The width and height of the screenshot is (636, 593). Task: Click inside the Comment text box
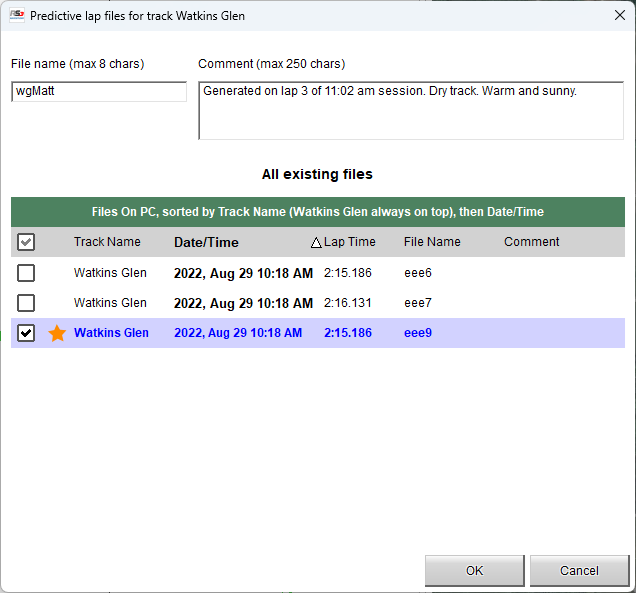click(411, 110)
